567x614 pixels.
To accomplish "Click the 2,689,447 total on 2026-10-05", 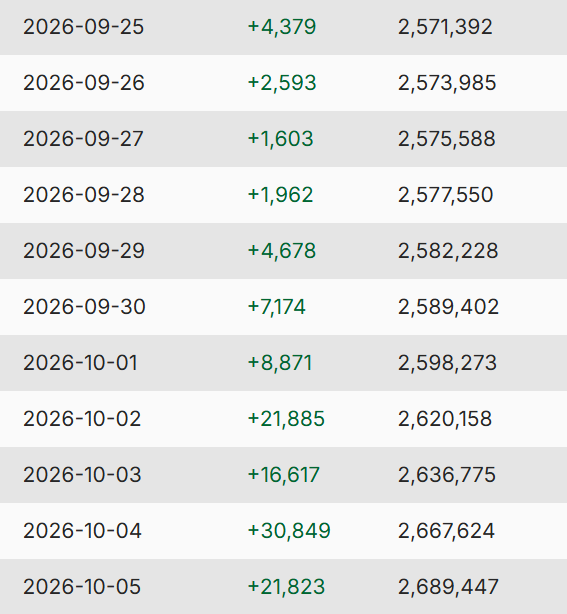I will [x=448, y=587].
